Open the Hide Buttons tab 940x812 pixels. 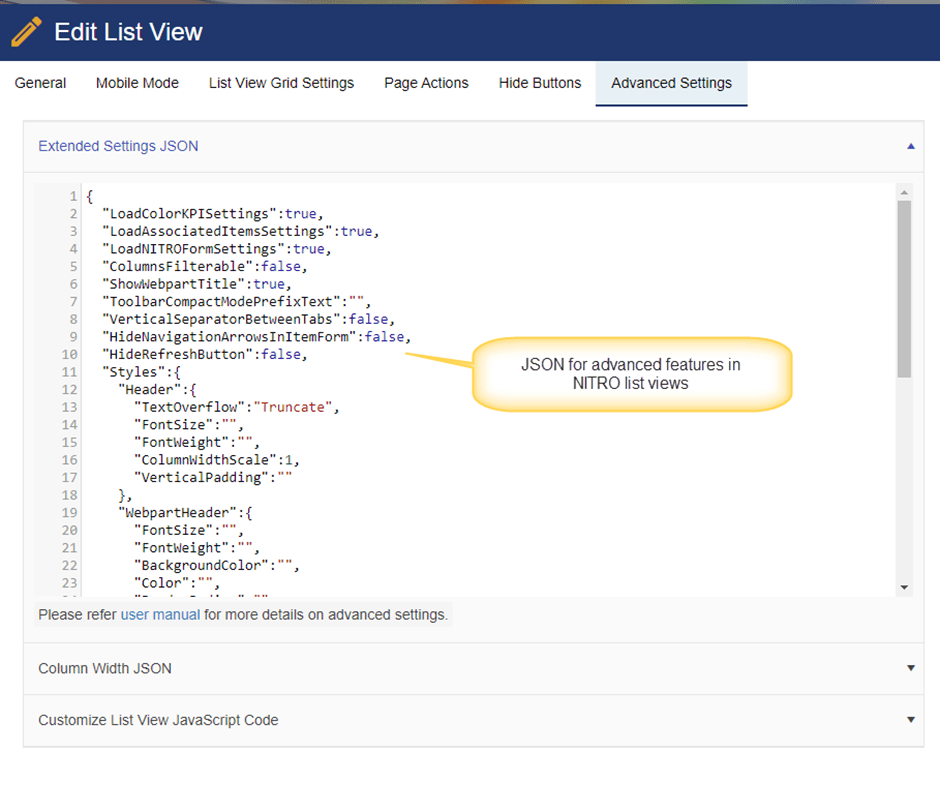coord(540,83)
